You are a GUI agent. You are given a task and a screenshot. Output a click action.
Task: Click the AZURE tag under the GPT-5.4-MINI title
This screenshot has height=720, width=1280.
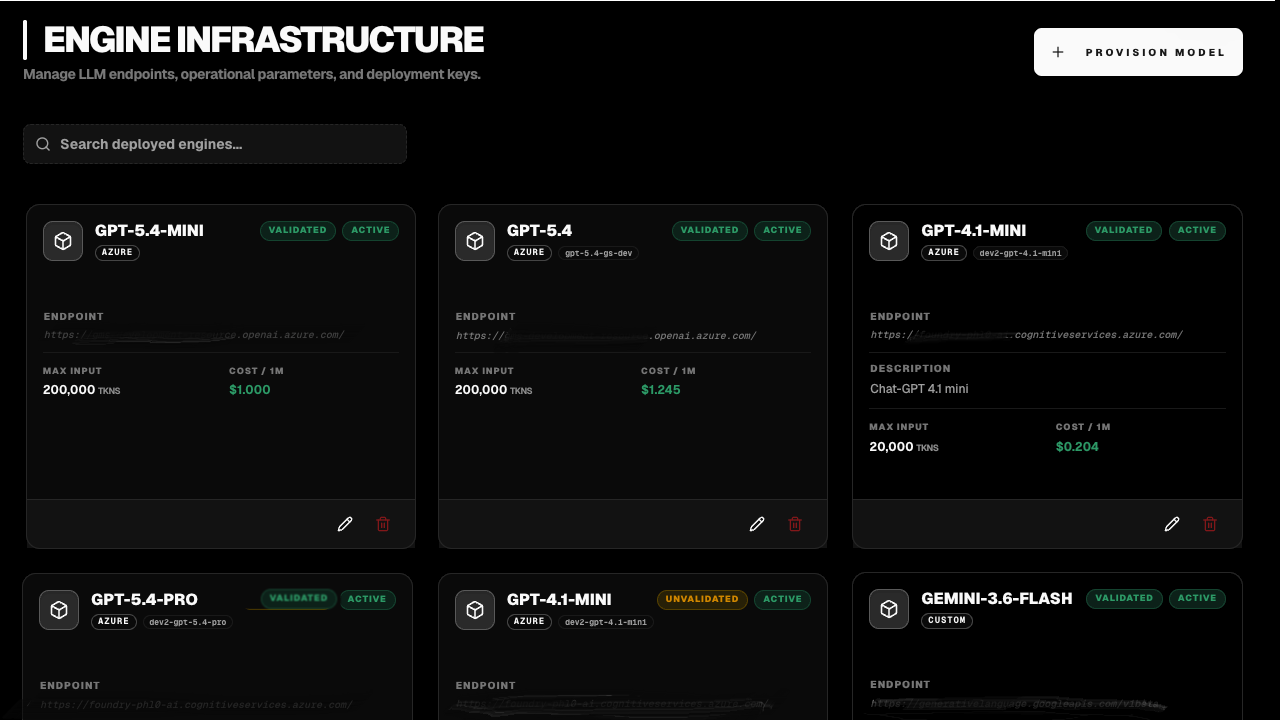pyautogui.click(x=117, y=253)
